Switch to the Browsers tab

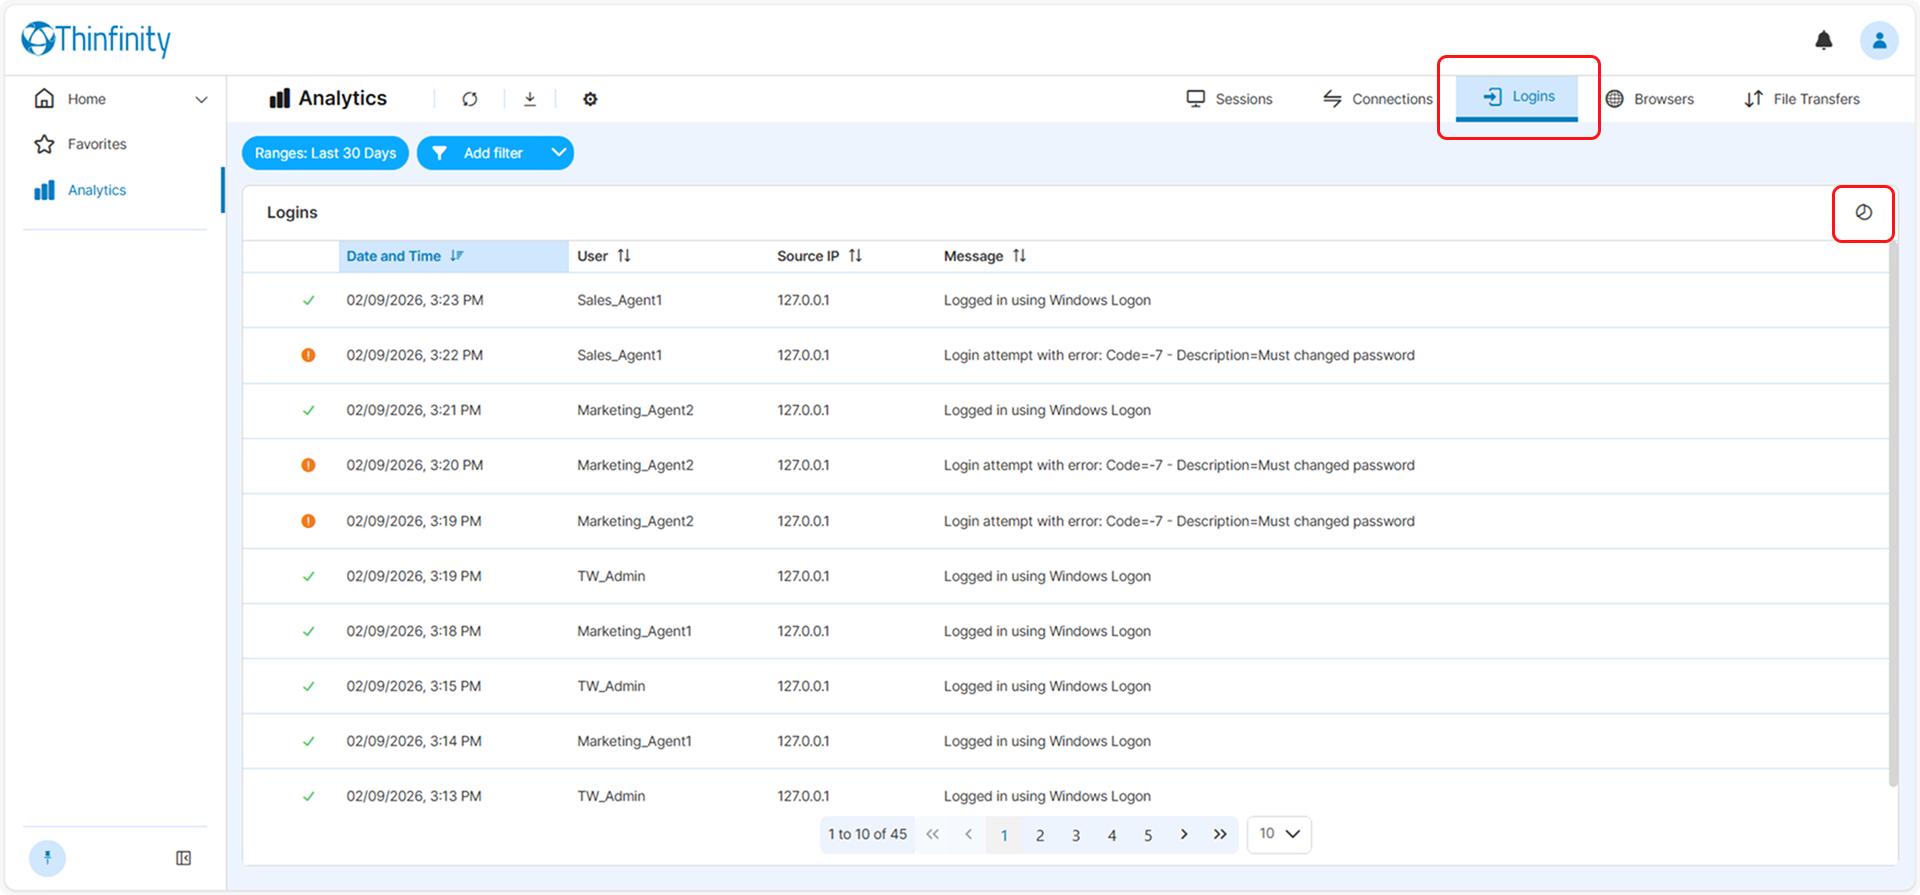1650,99
